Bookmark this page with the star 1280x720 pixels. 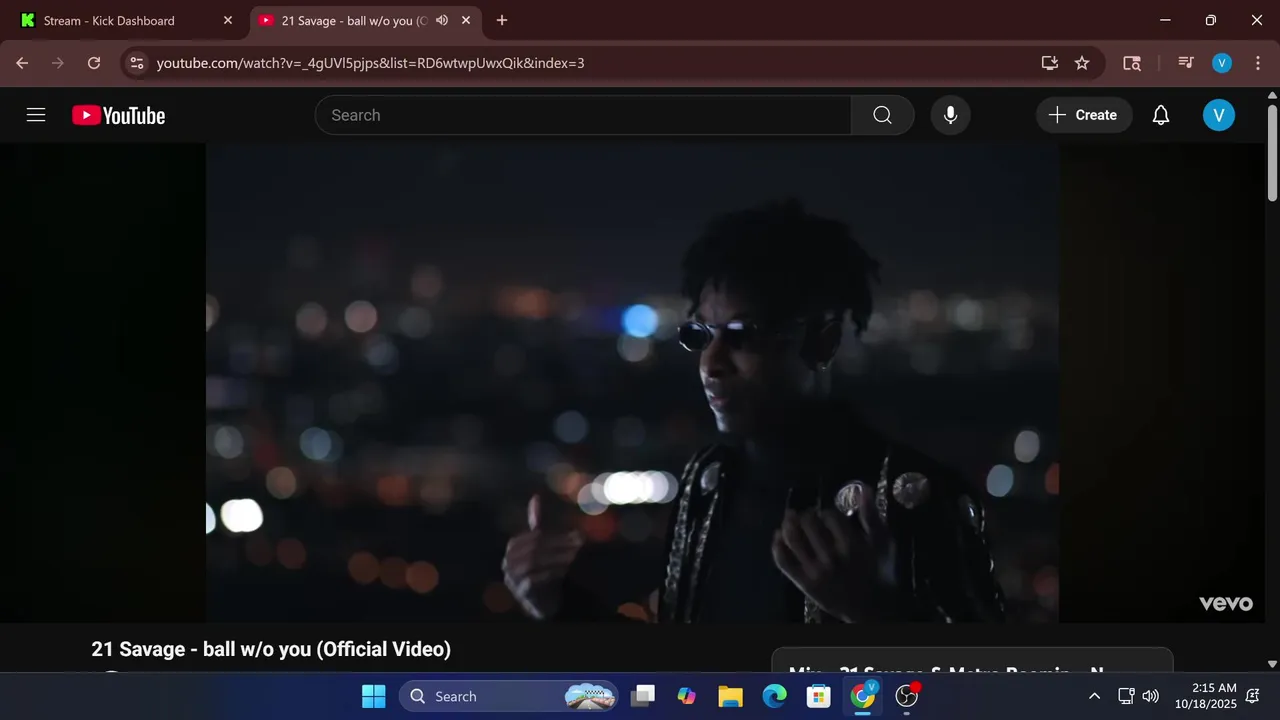coord(1082,63)
